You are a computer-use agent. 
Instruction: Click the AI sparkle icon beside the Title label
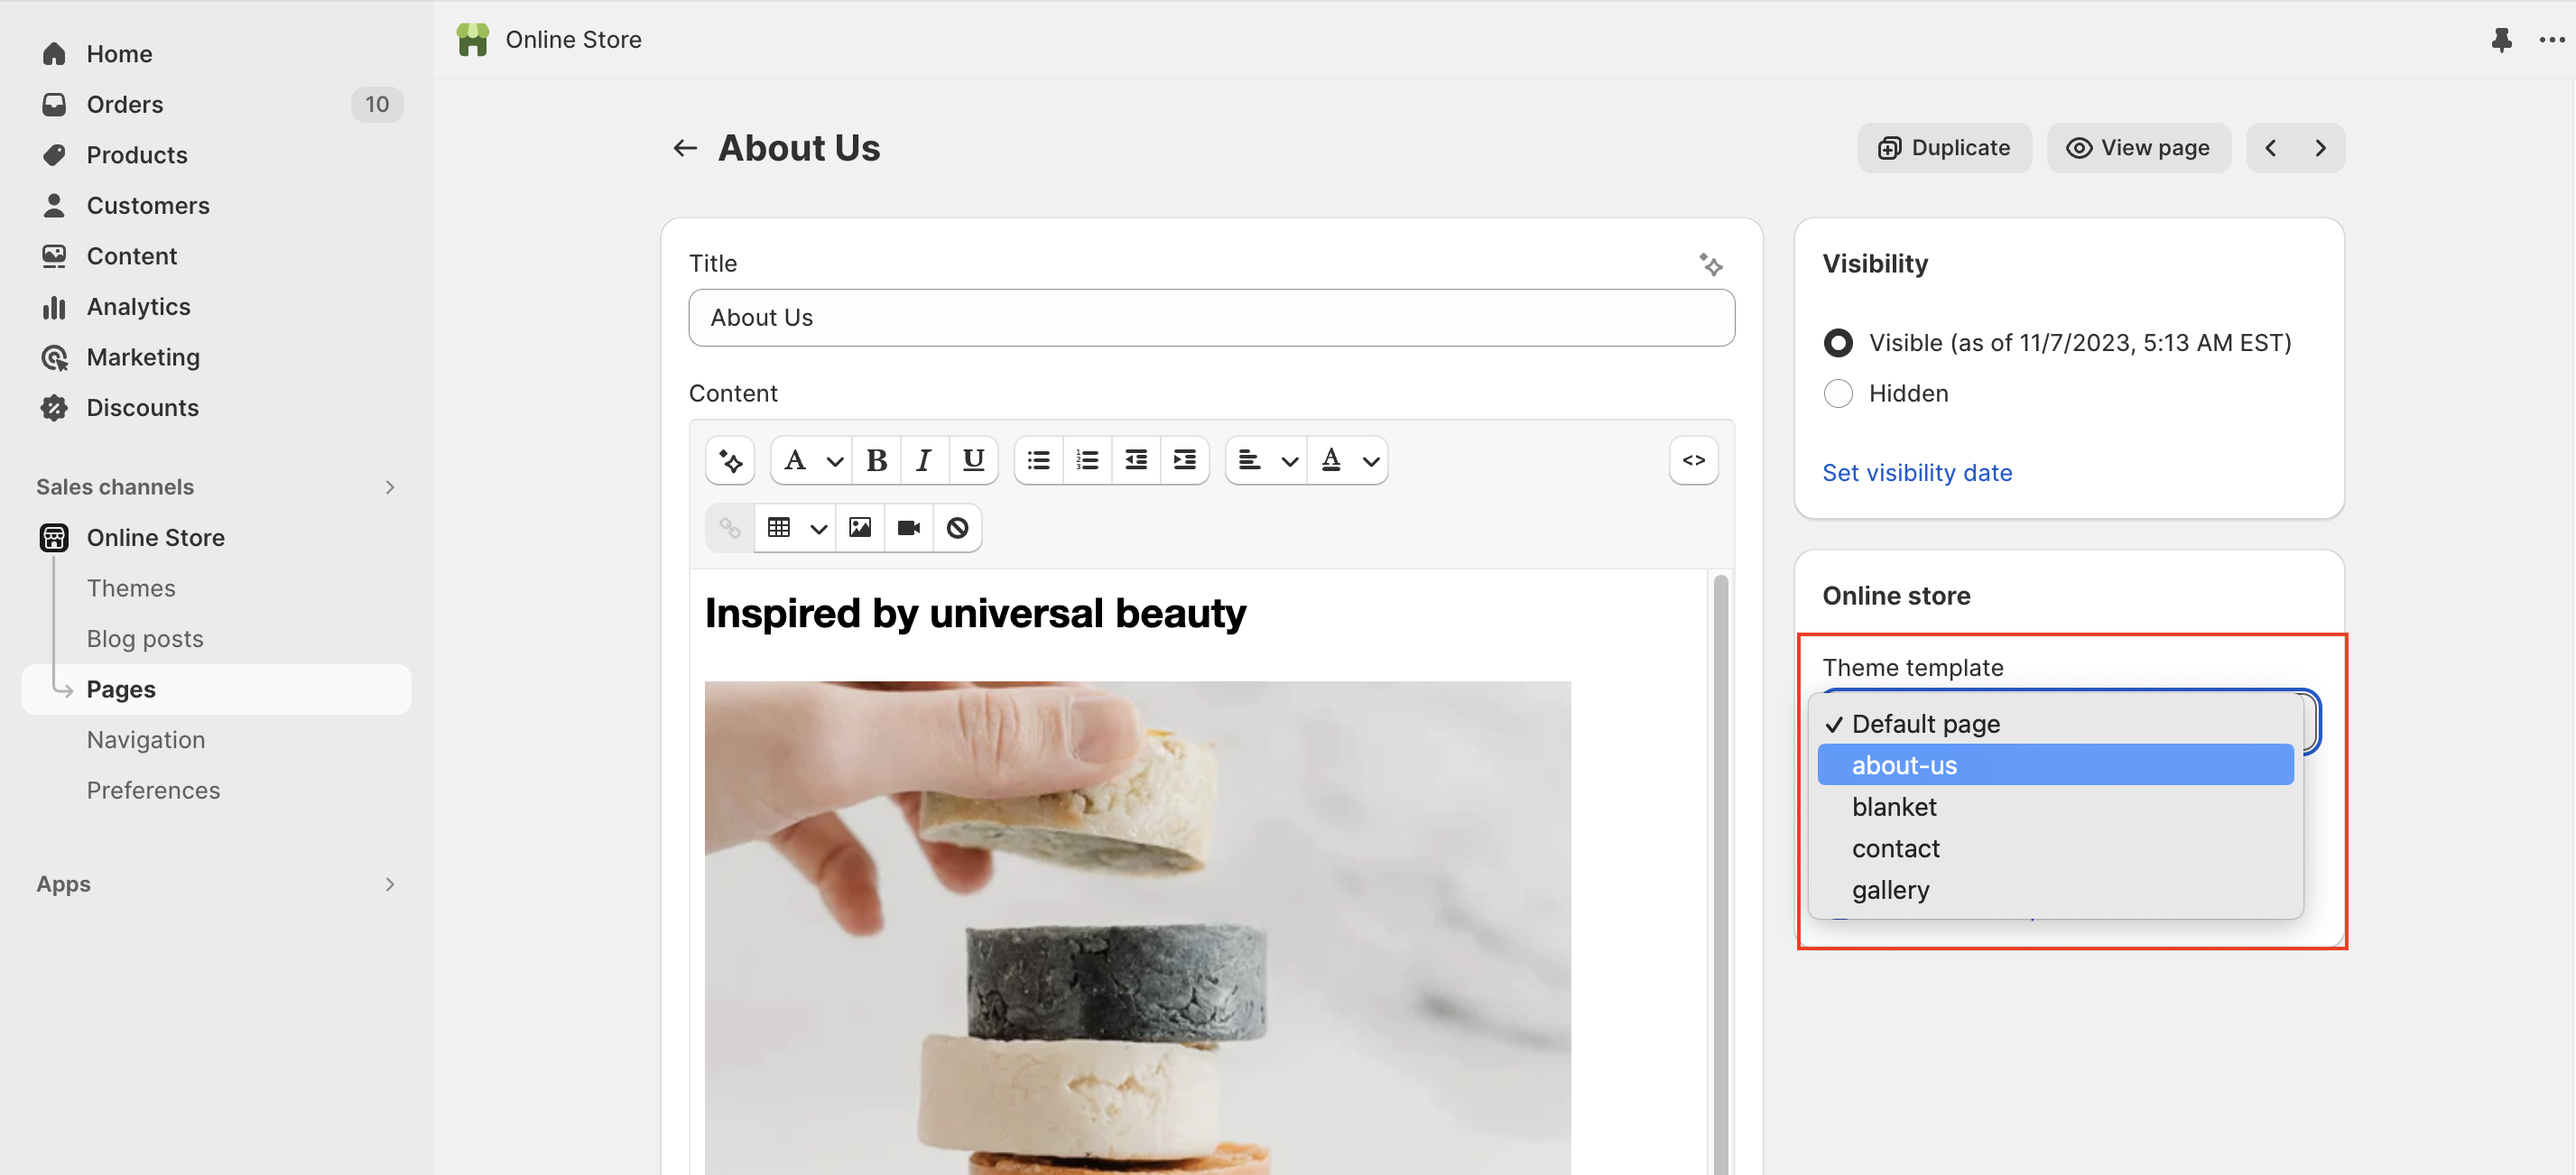[x=1710, y=264]
